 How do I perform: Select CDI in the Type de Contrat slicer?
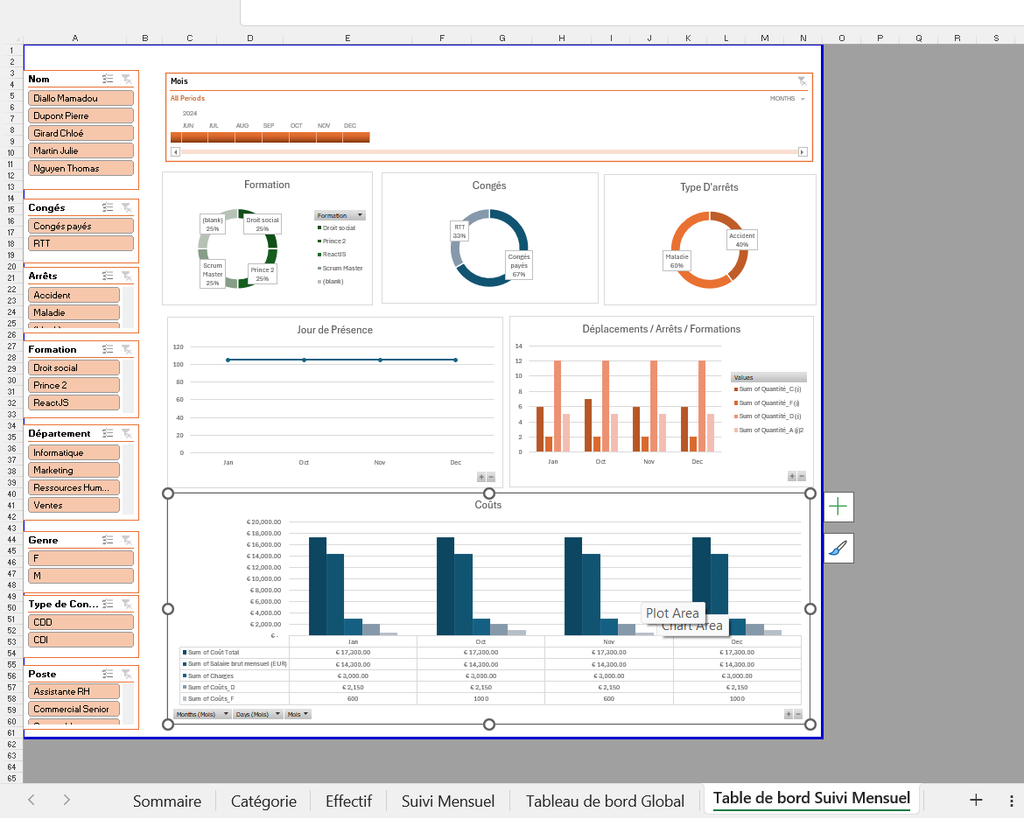coord(80,638)
